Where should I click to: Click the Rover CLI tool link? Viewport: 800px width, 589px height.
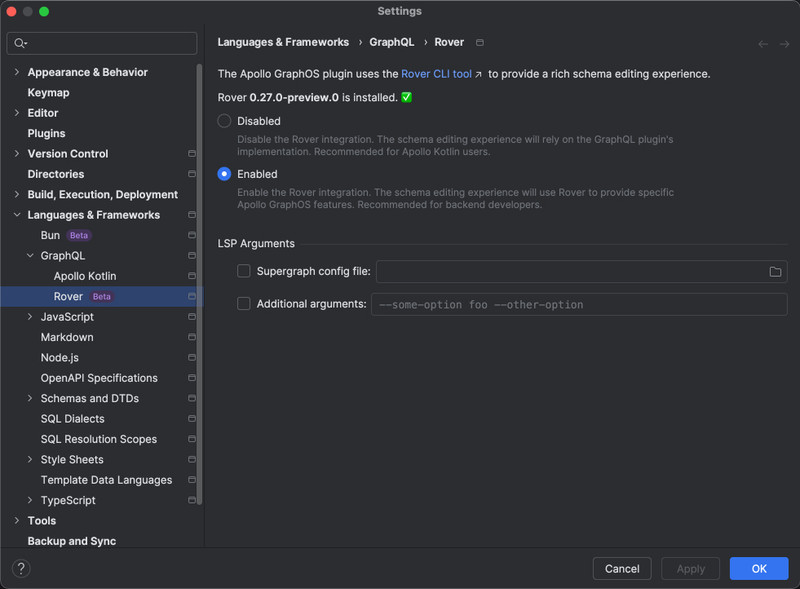pos(437,74)
